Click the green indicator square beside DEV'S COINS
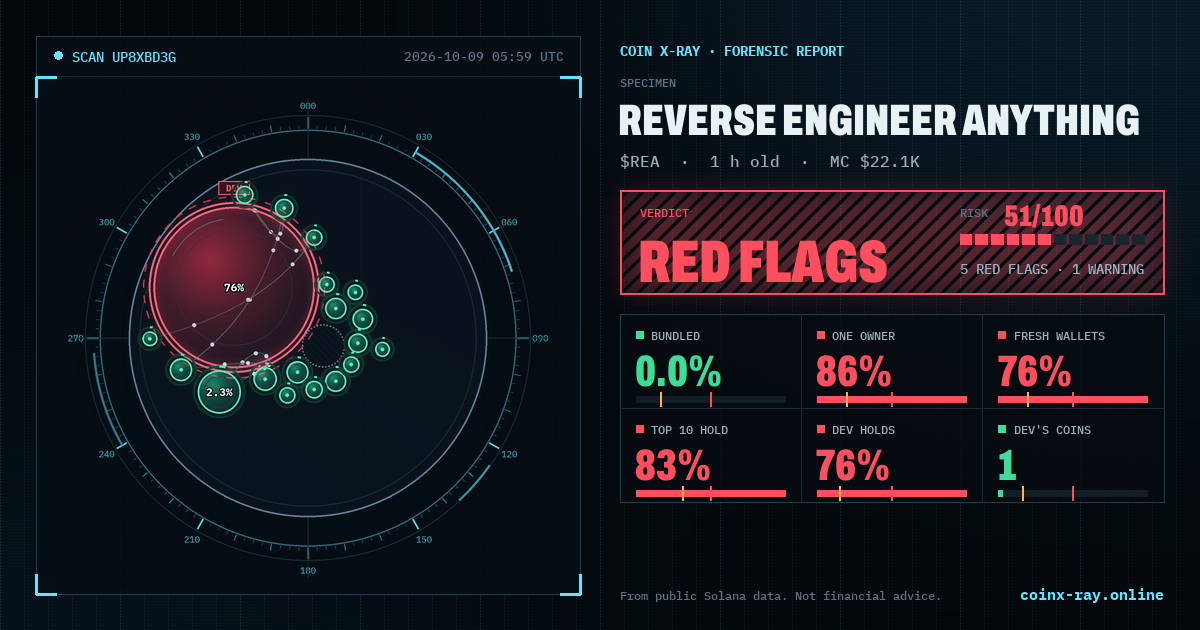 pos(1002,429)
